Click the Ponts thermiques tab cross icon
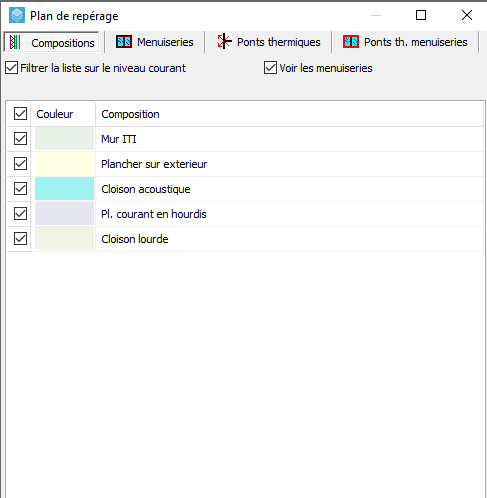This screenshot has height=498, width=487. coord(224,41)
